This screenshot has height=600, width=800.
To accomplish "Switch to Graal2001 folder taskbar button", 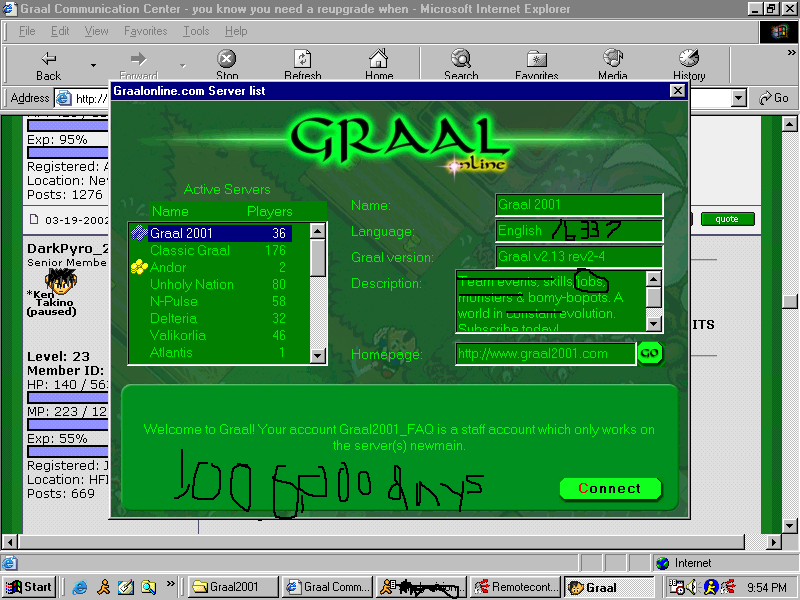I will point(234,587).
